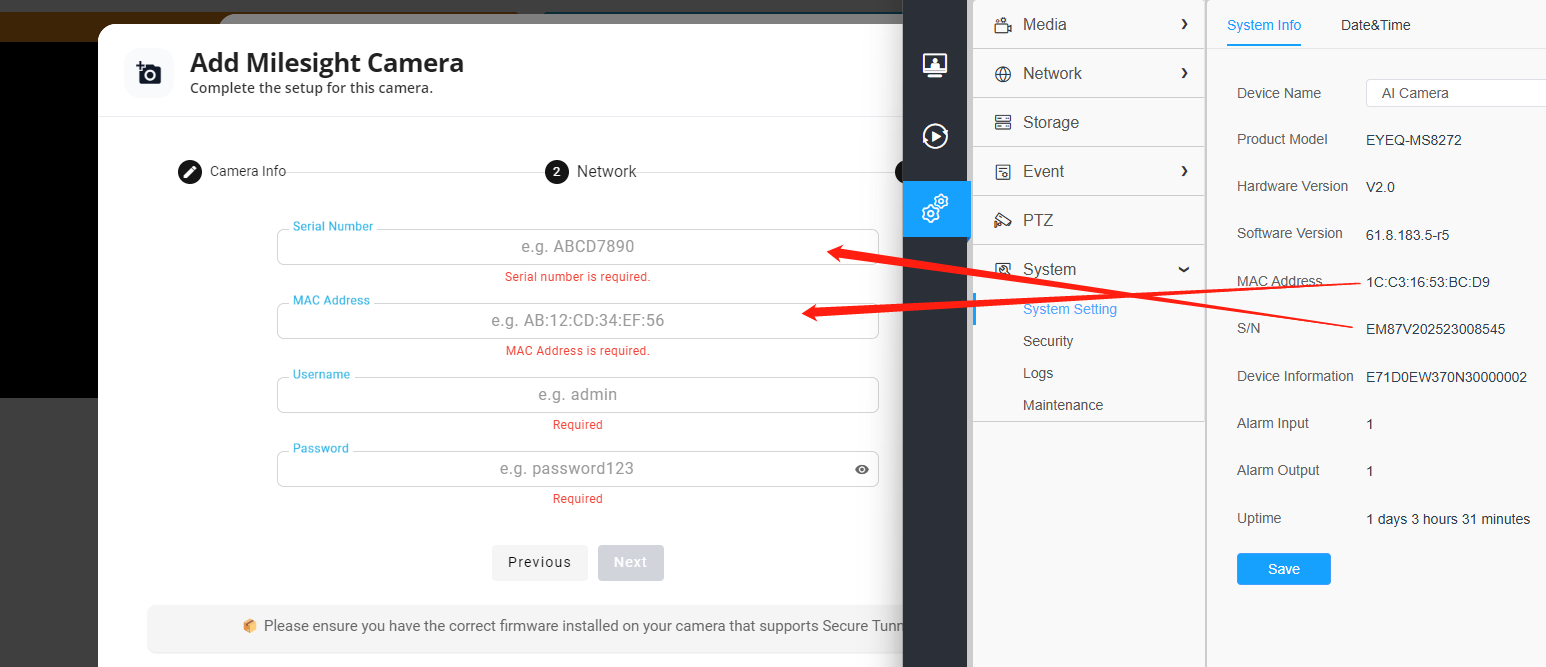Focus the Serial Number input field

578,247
